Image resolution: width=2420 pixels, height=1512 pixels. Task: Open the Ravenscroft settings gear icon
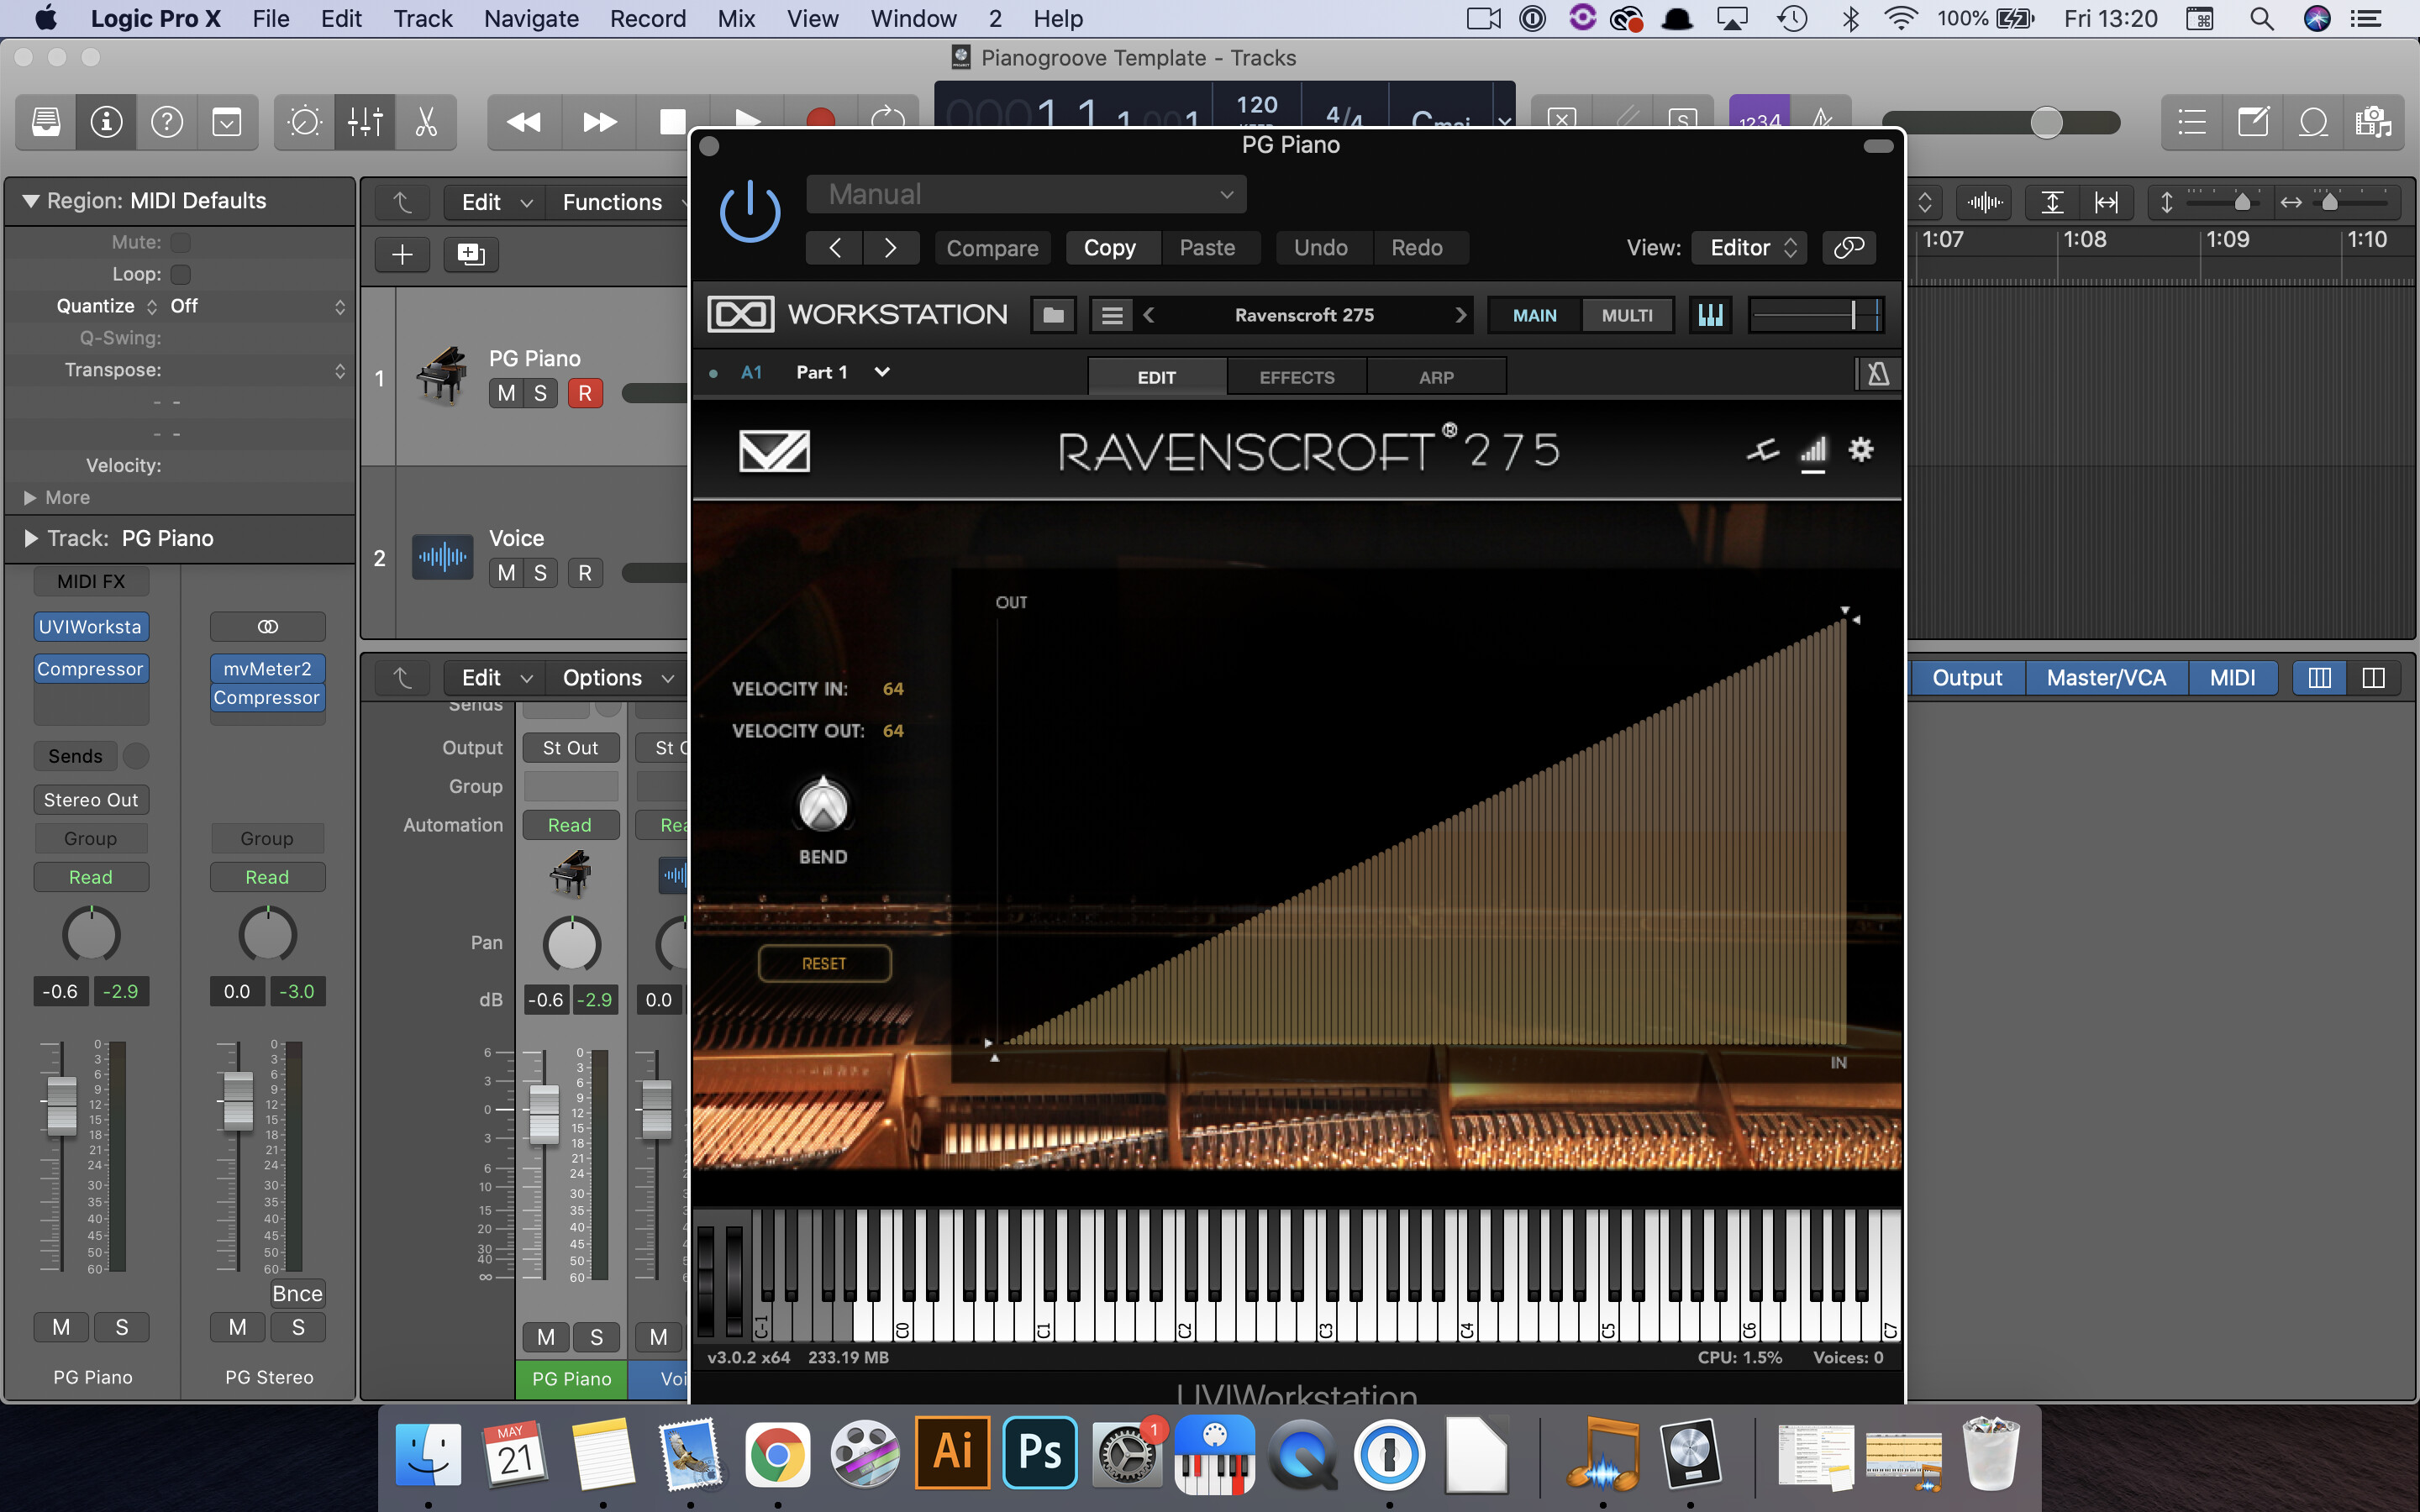(x=1861, y=450)
